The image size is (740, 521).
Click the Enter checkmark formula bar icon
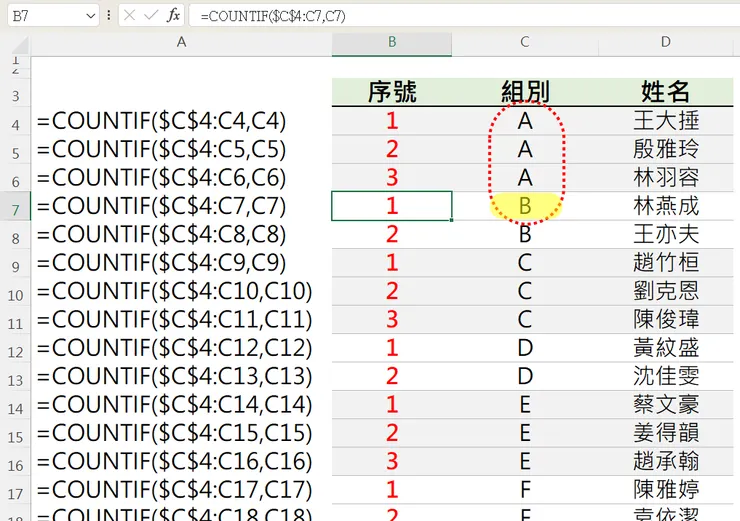point(151,16)
